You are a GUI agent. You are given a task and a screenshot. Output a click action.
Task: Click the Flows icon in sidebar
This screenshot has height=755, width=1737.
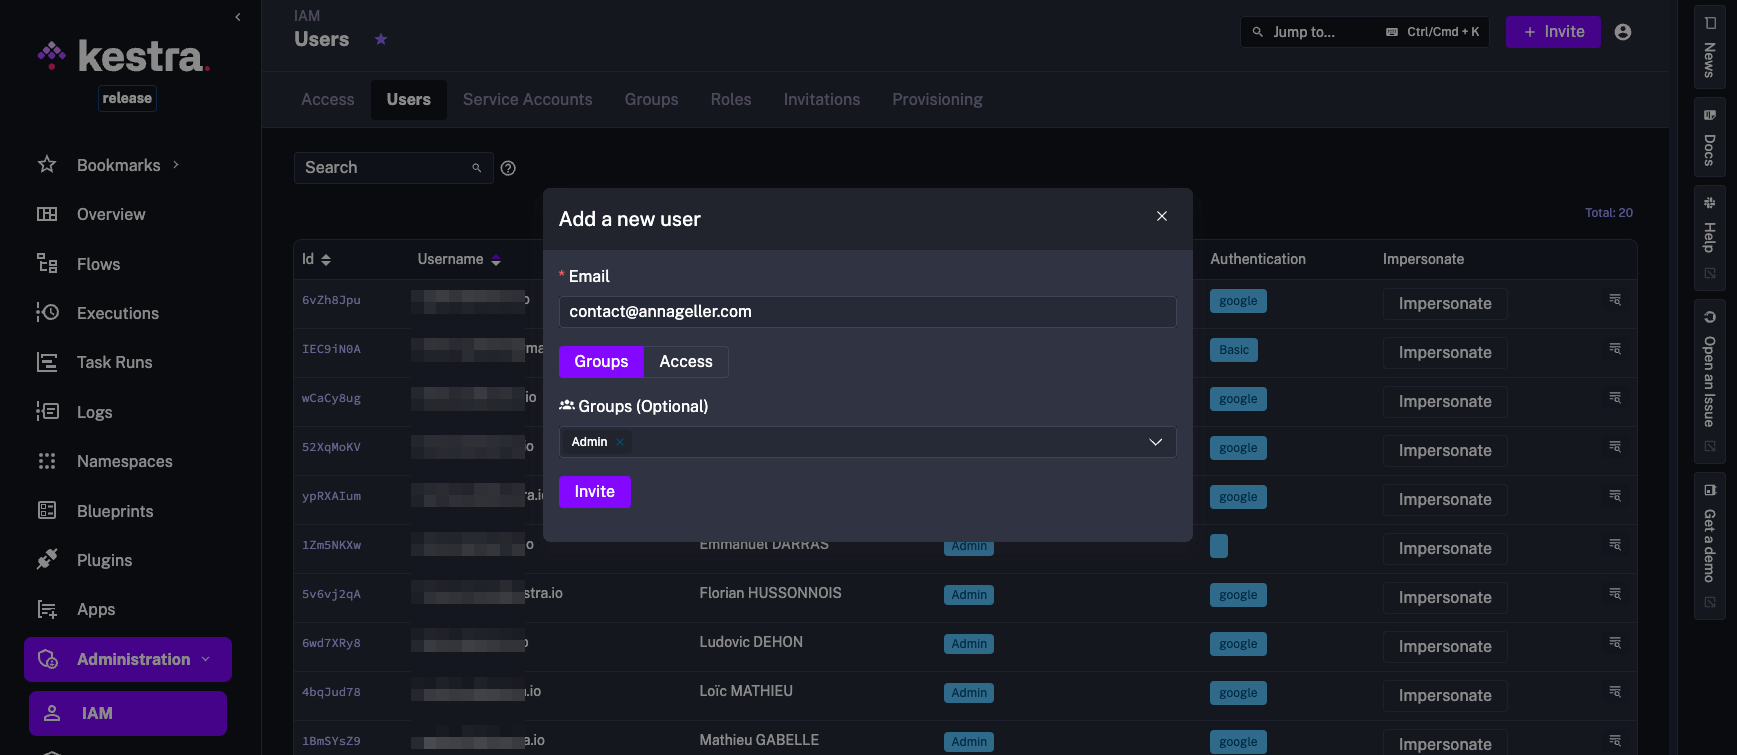(47, 264)
